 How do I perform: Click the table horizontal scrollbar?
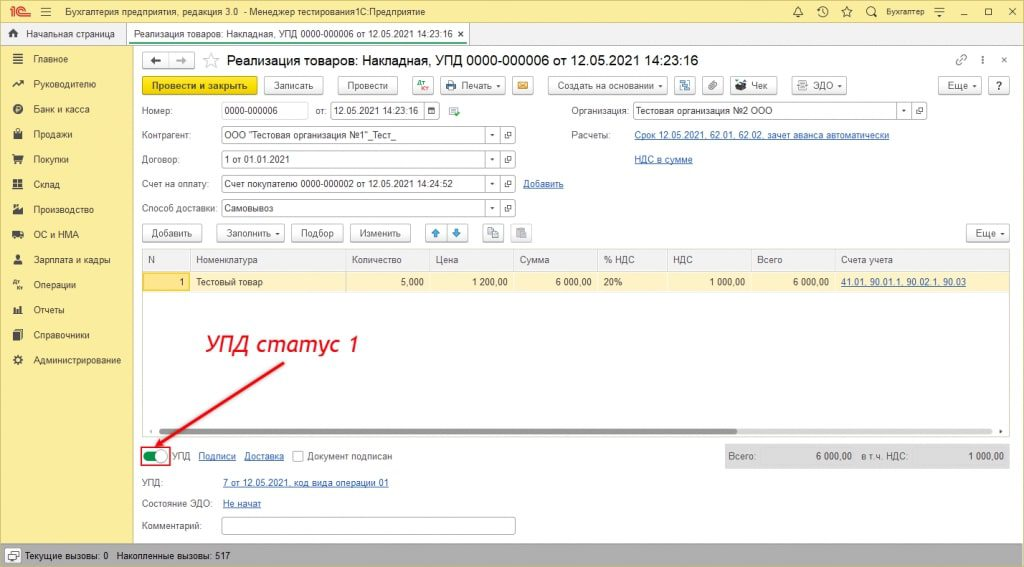(449, 431)
